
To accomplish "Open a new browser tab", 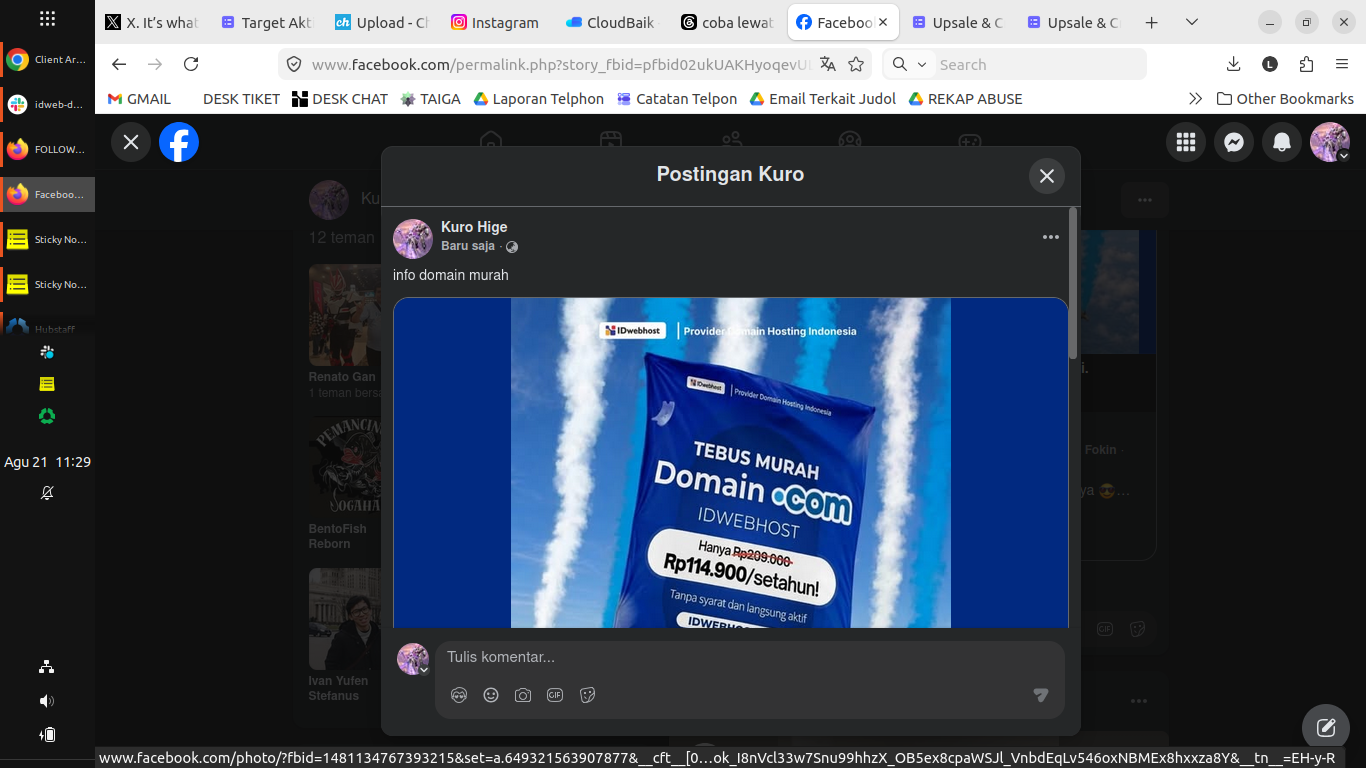I will (x=1151, y=22).
